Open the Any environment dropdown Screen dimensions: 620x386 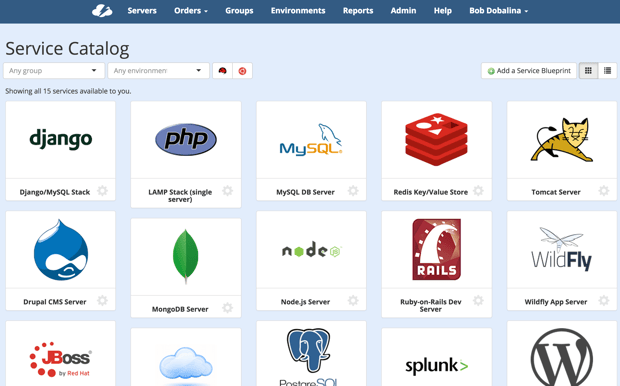[159, 71]
